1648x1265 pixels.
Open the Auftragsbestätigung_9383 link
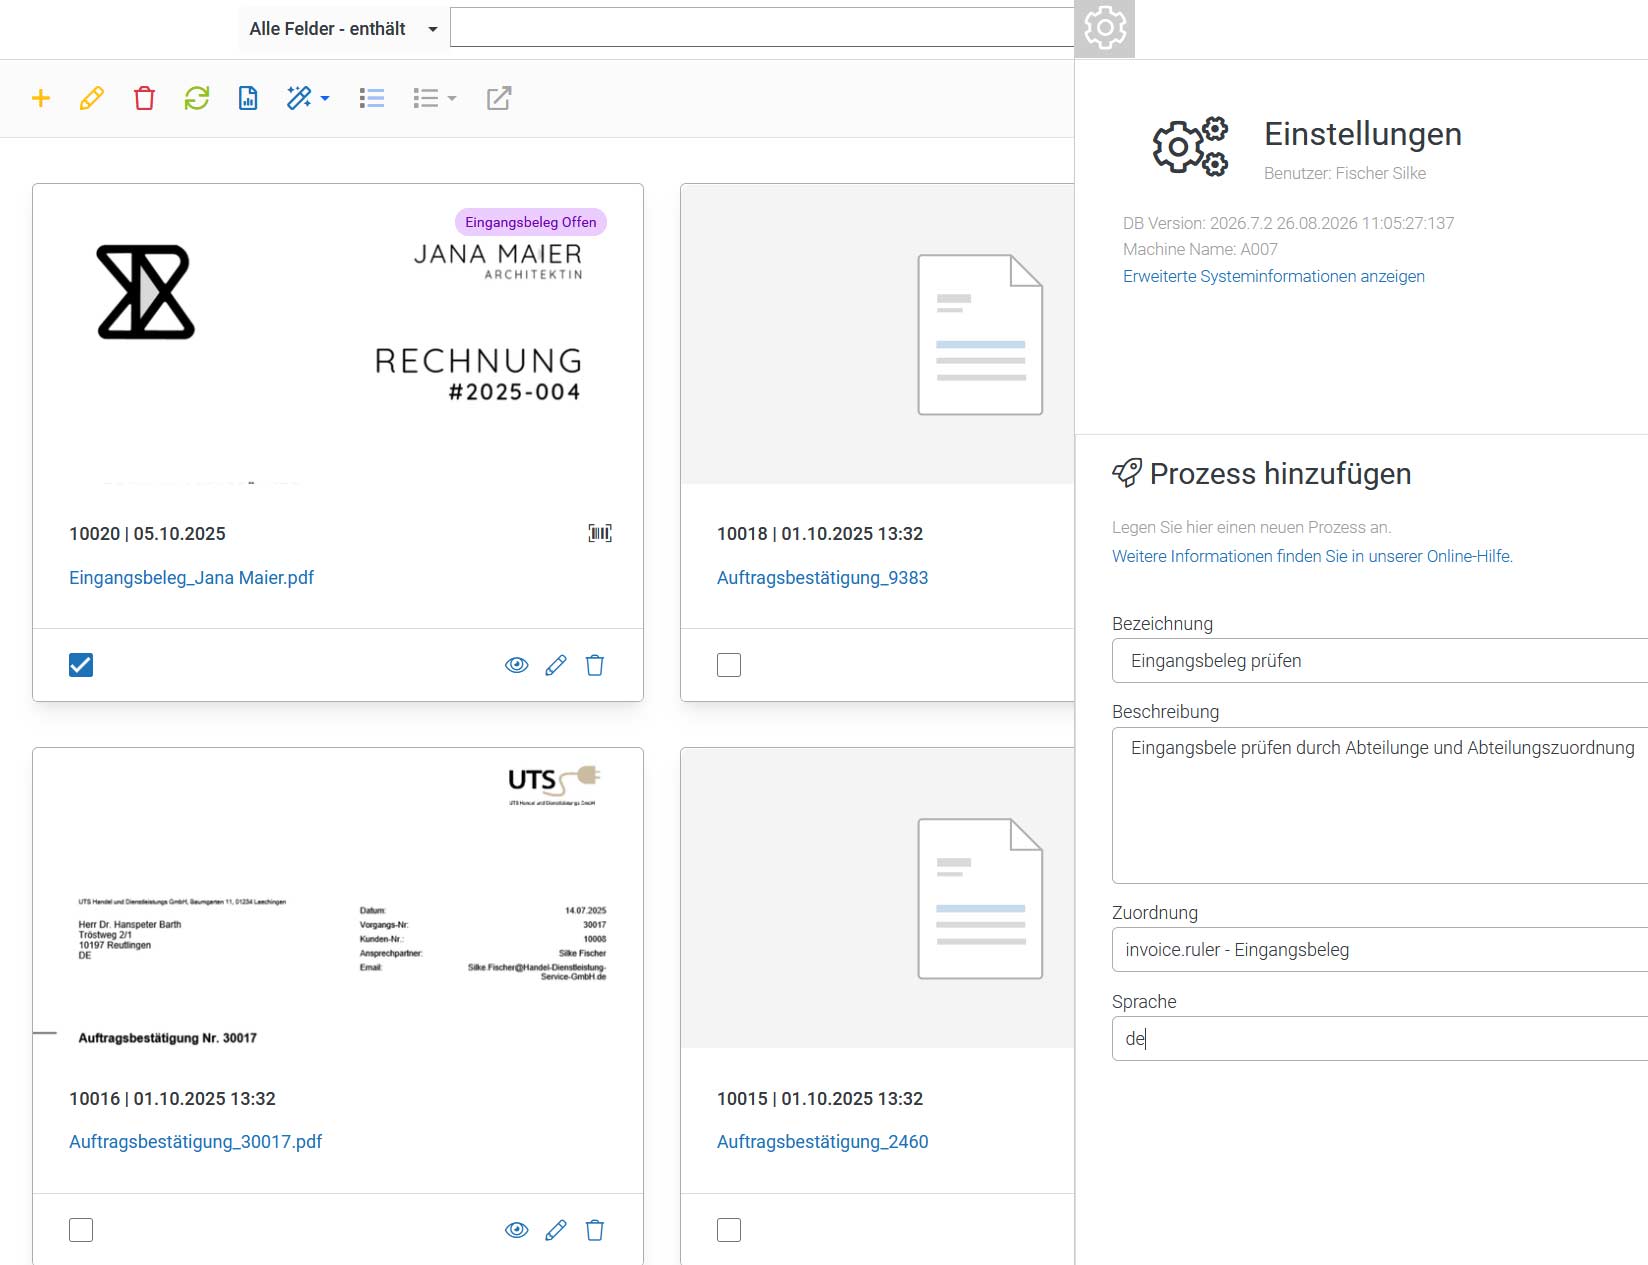822,578
